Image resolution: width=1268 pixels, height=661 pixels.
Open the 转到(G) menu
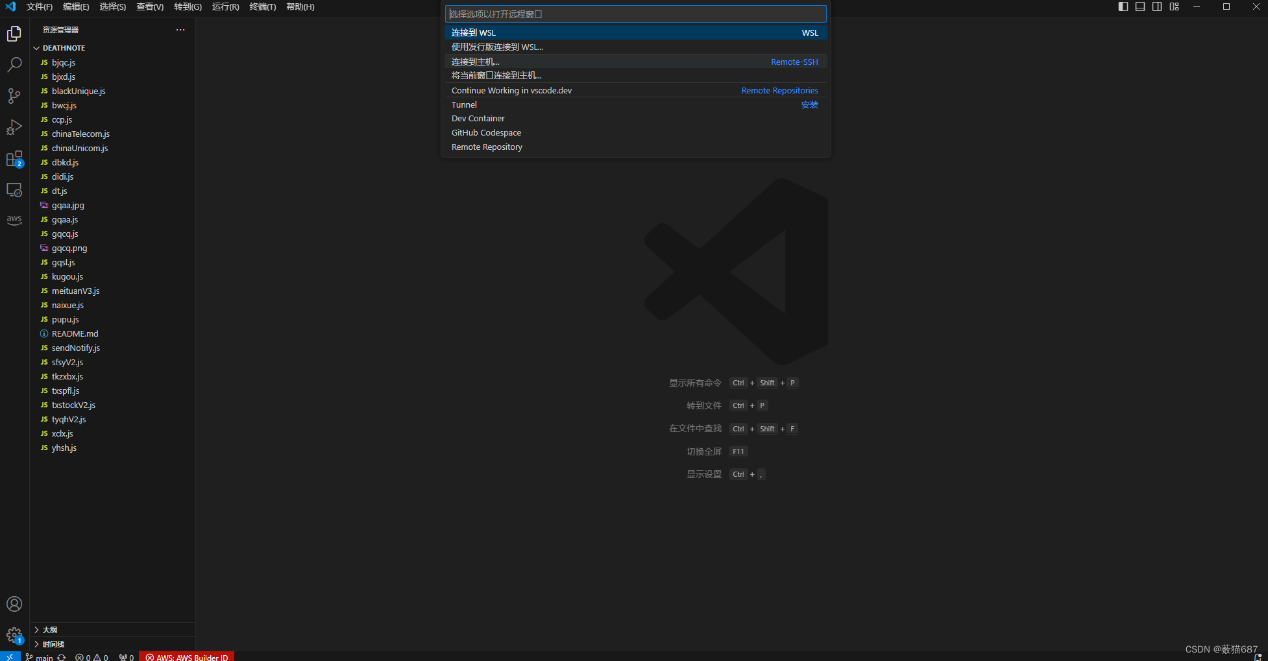point(188,6)
